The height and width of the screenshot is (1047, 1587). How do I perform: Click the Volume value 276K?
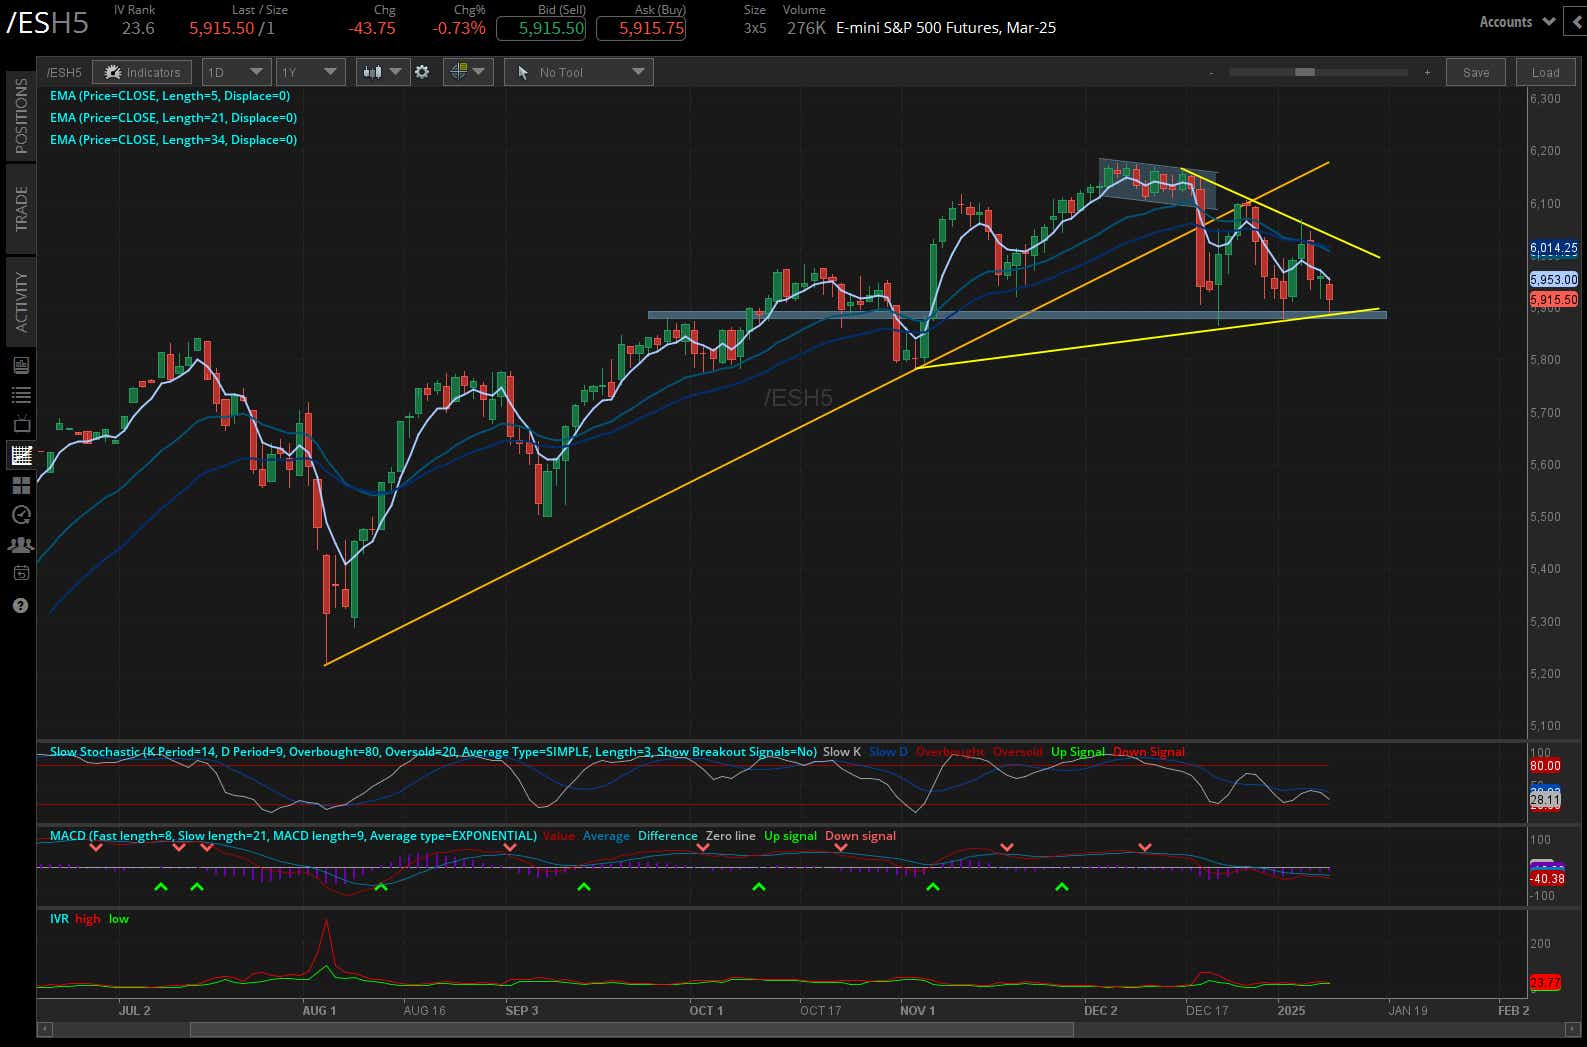coord(806,28)
